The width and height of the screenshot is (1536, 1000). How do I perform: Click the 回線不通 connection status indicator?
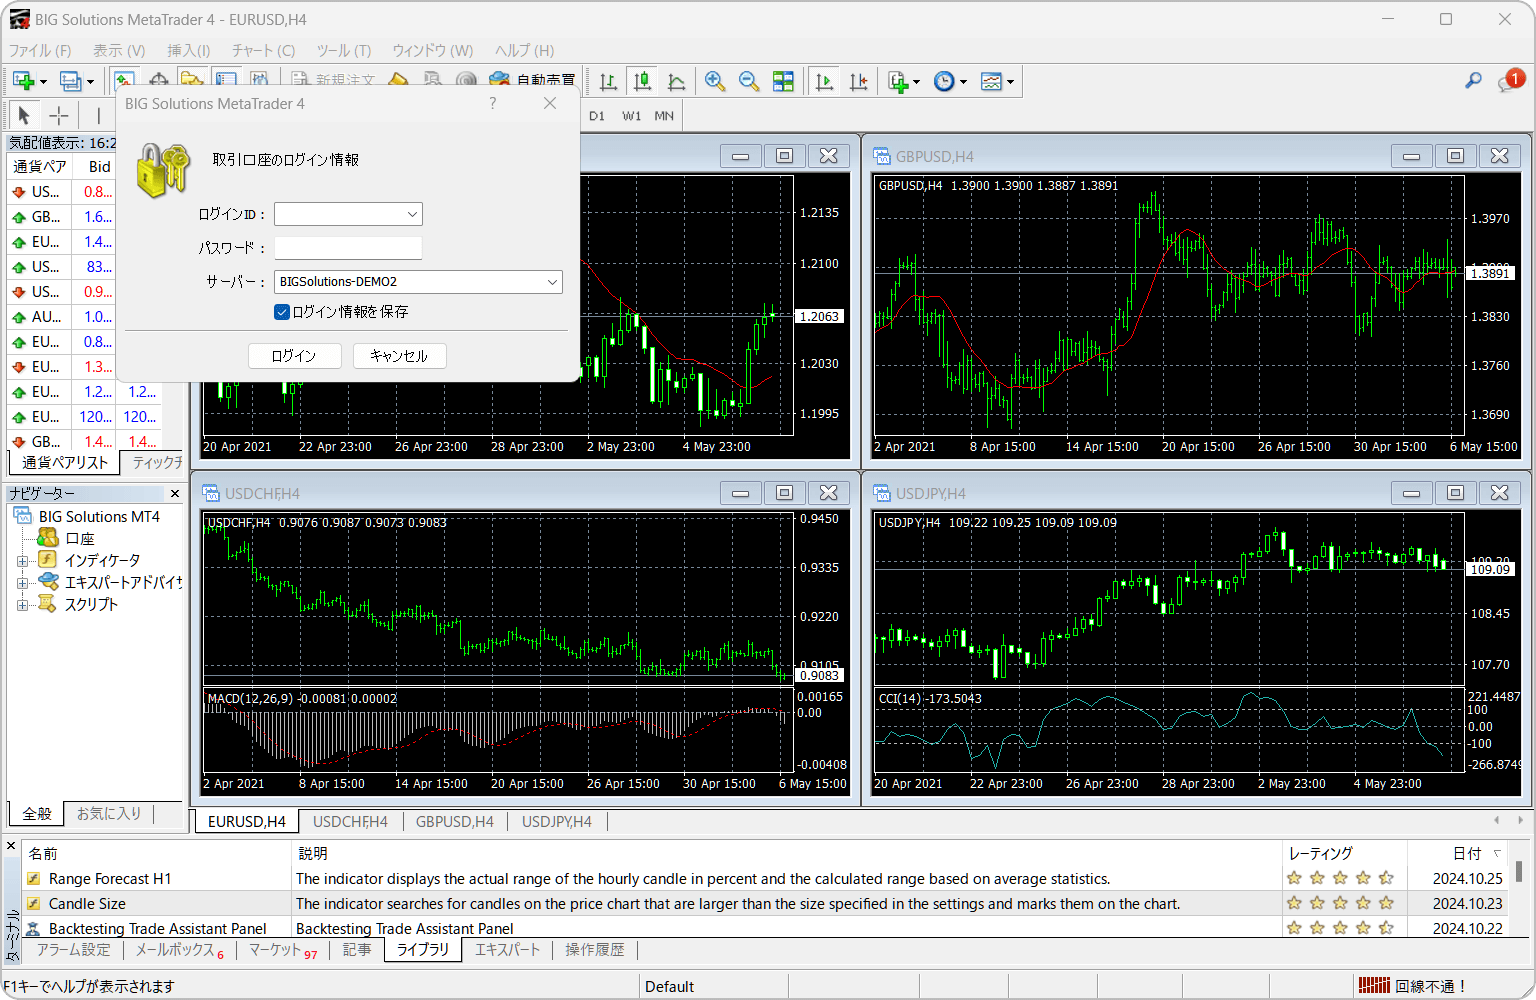click(x=1413, y=986)
